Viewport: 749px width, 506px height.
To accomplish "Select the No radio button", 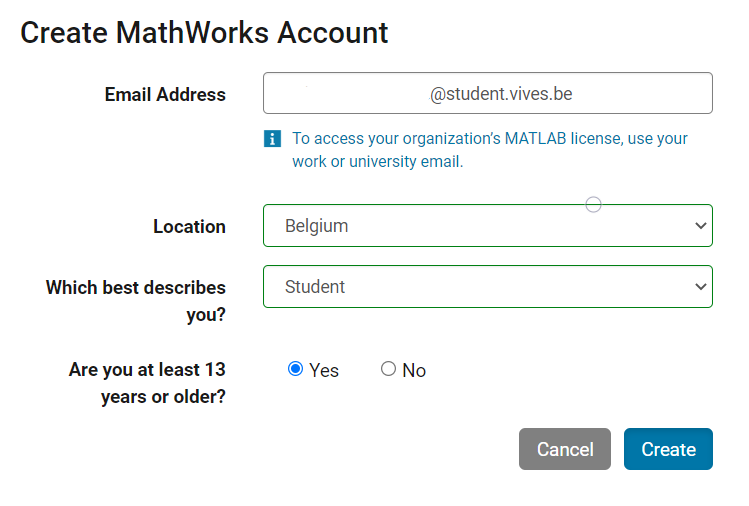I will [x=388, y=369].
